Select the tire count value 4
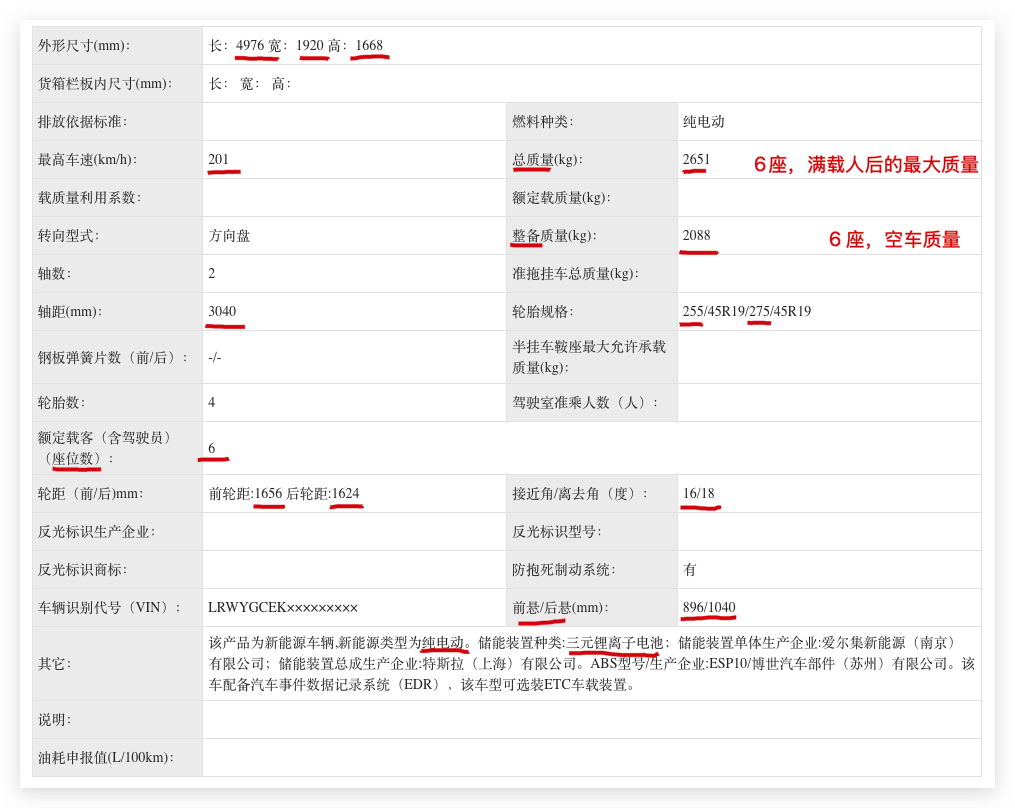 [x=212, y=403]
